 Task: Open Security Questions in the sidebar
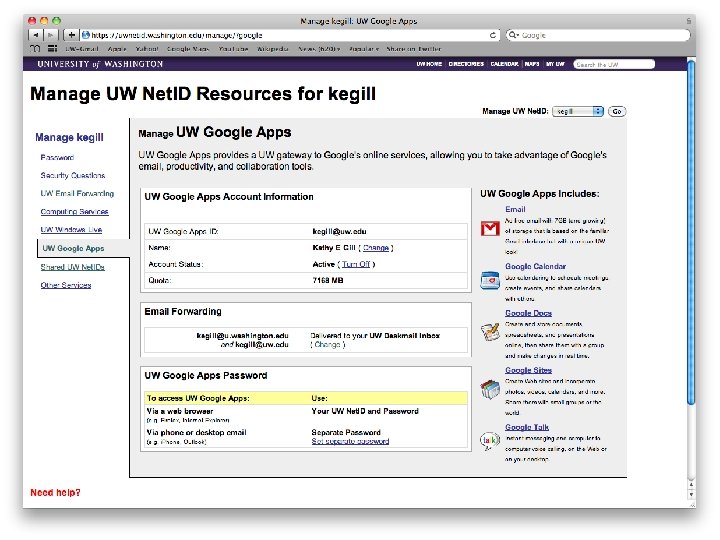click(x=73, y=175)
